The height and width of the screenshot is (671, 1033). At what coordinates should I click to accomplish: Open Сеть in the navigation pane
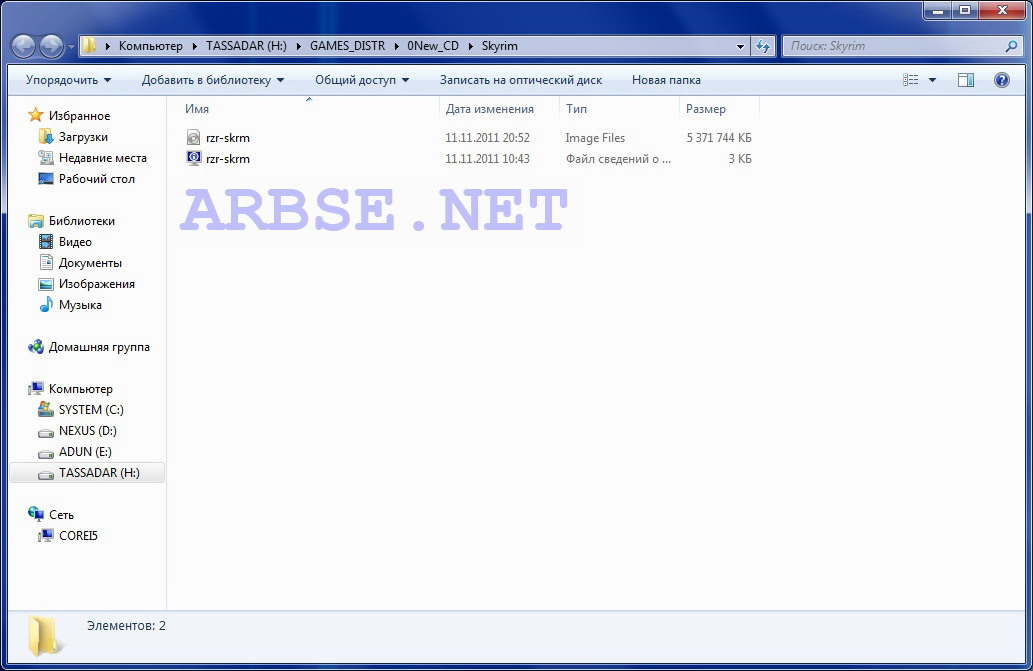click(61, 515)
